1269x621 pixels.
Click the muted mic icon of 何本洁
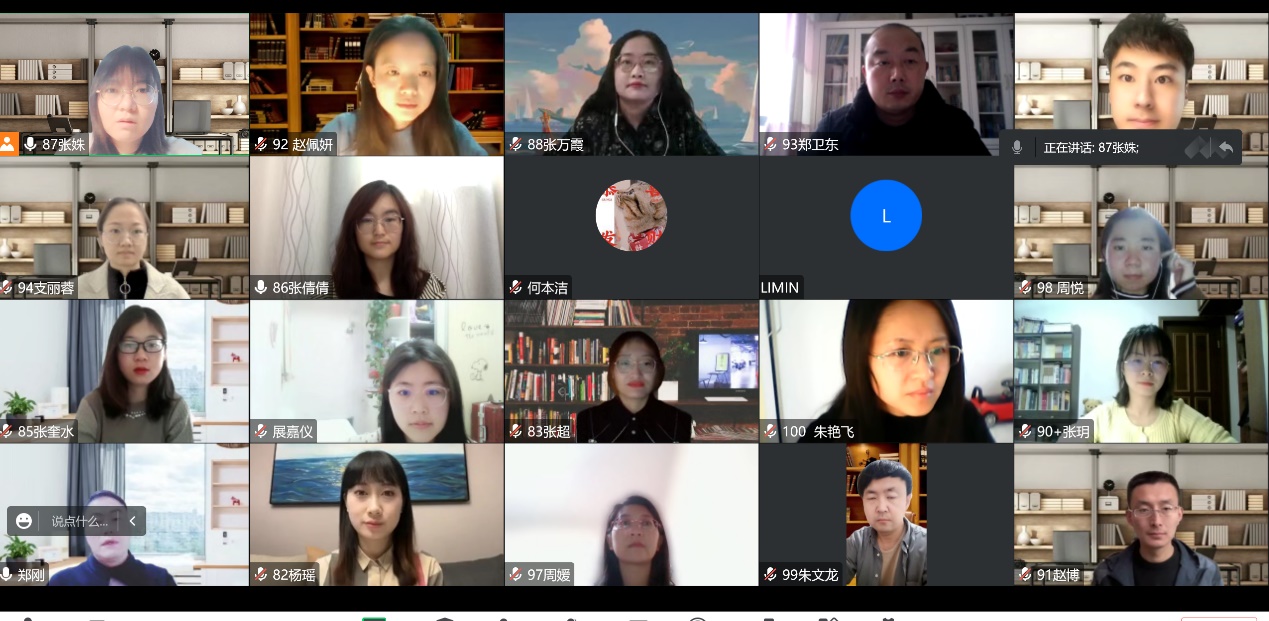coord(516,287)
